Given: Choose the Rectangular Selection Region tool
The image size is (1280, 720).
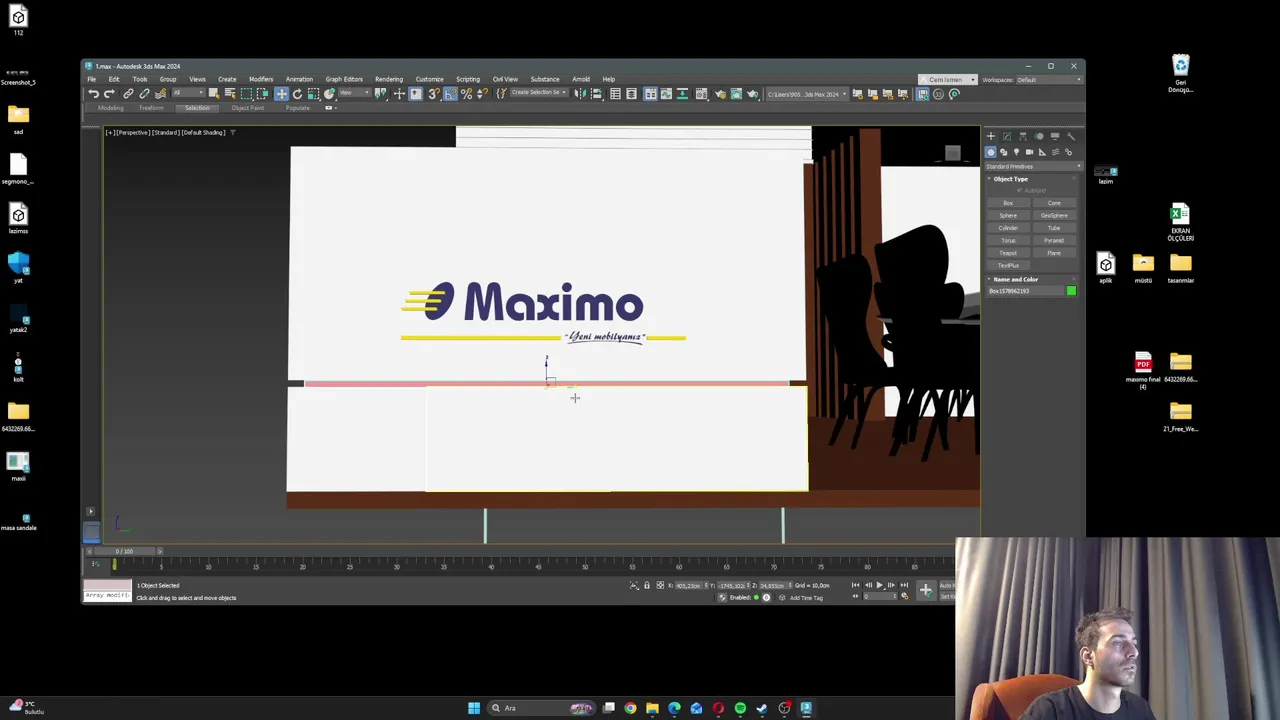Looking at the screenshot, I should pyautogui.click(x=247, y=94).
